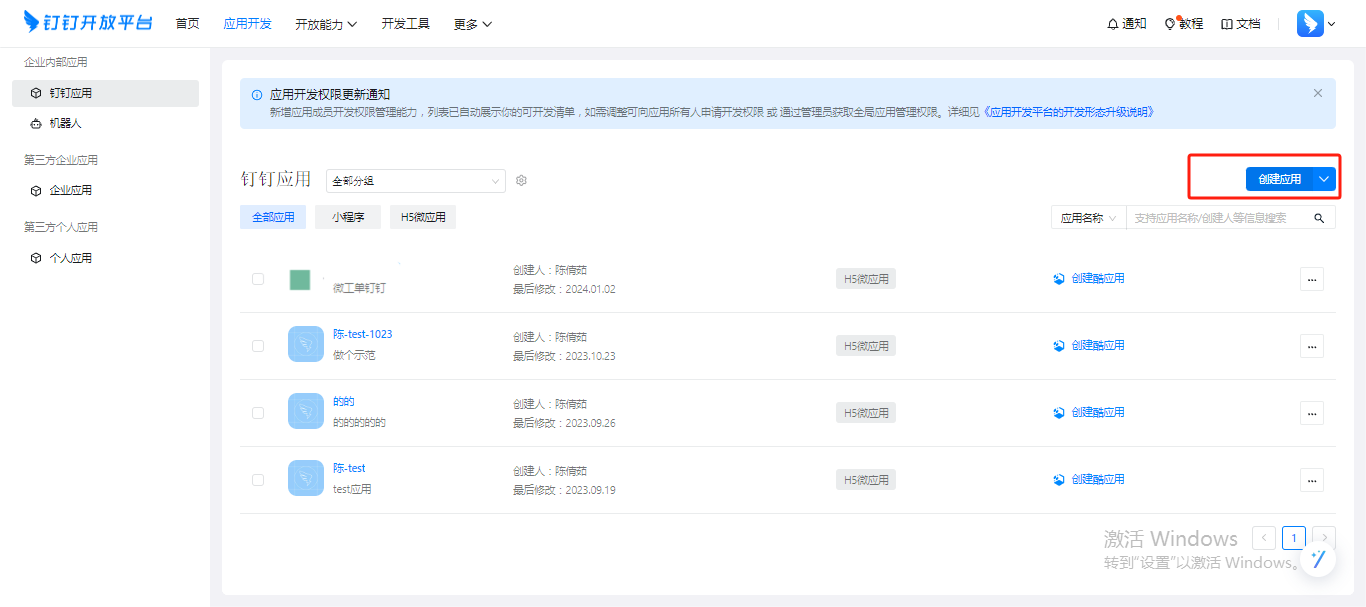Click H5微应用 tag in 陈-test-1023 row
This screenshot has width=1366, height=607.
(x=866, y=346)
